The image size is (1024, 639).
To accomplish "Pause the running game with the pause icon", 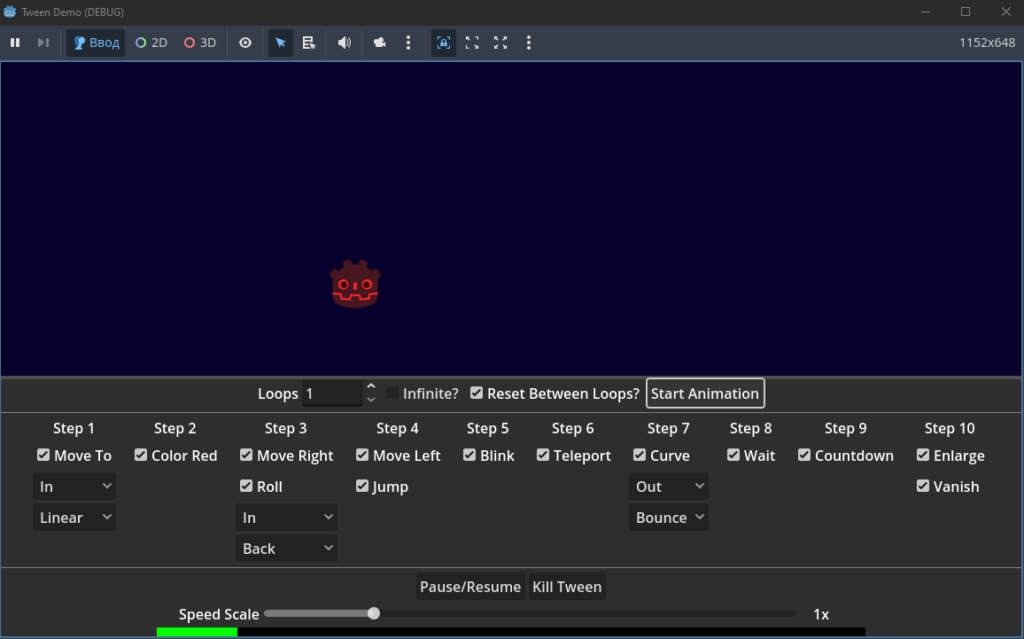I will [15, 42].
